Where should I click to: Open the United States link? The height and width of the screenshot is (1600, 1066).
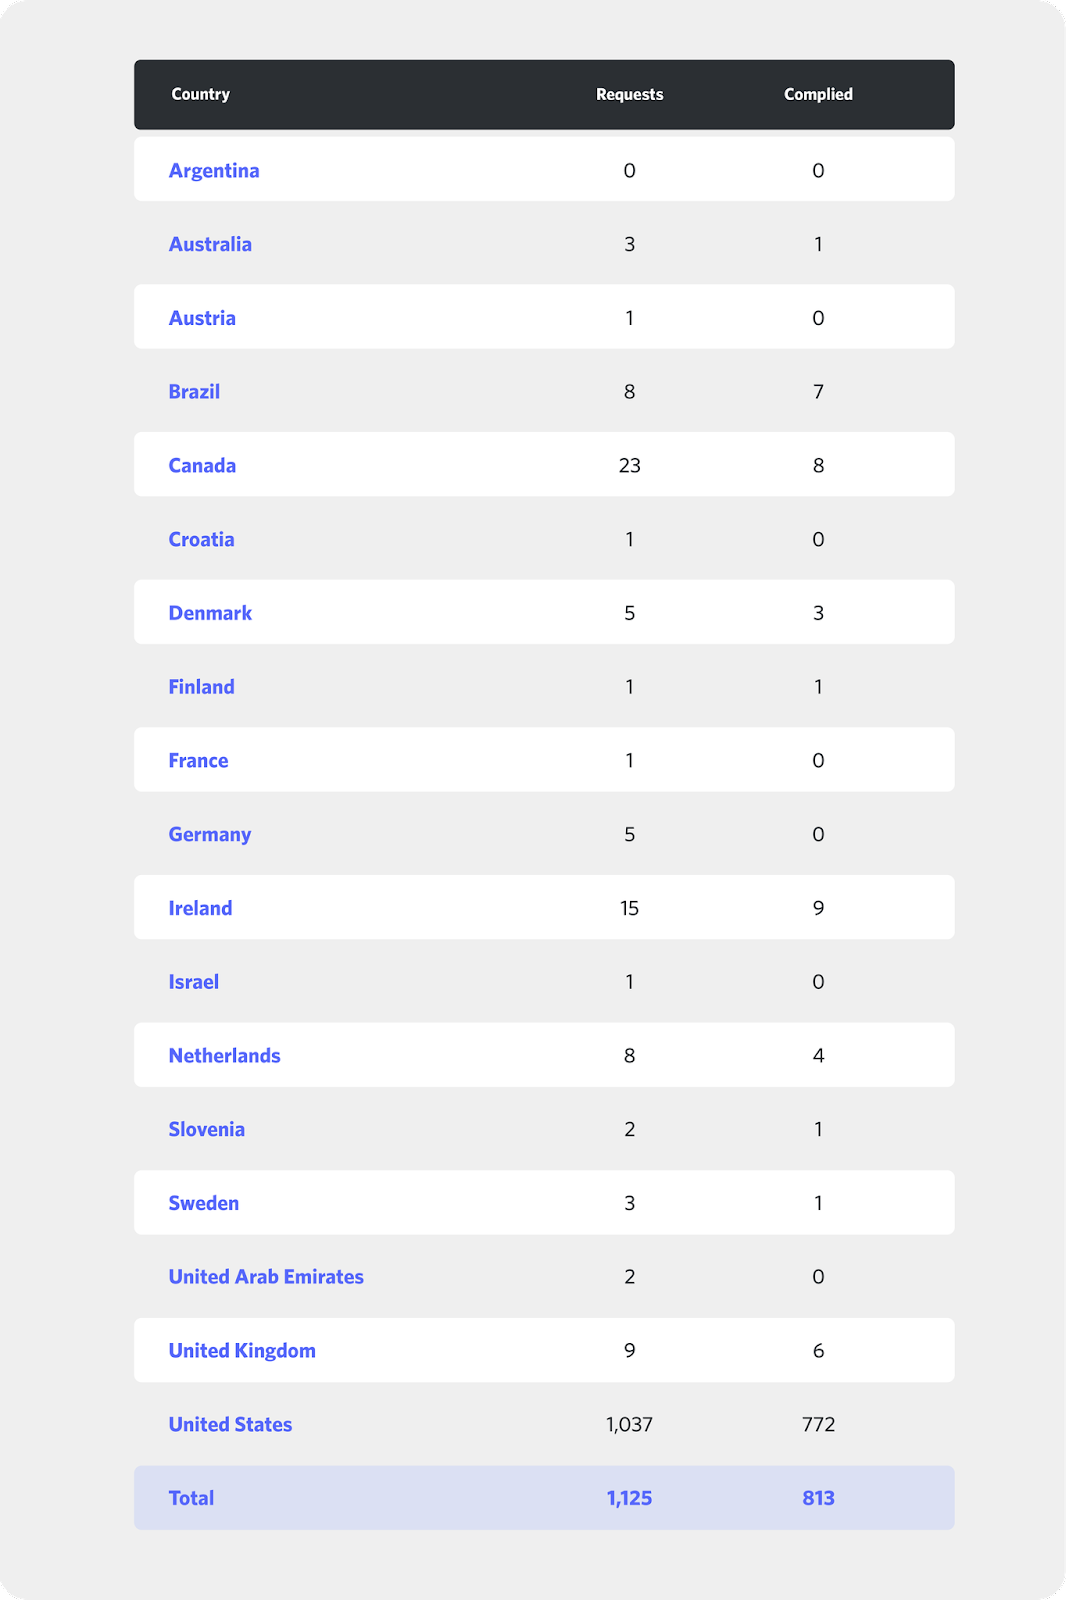(230, 1425)
